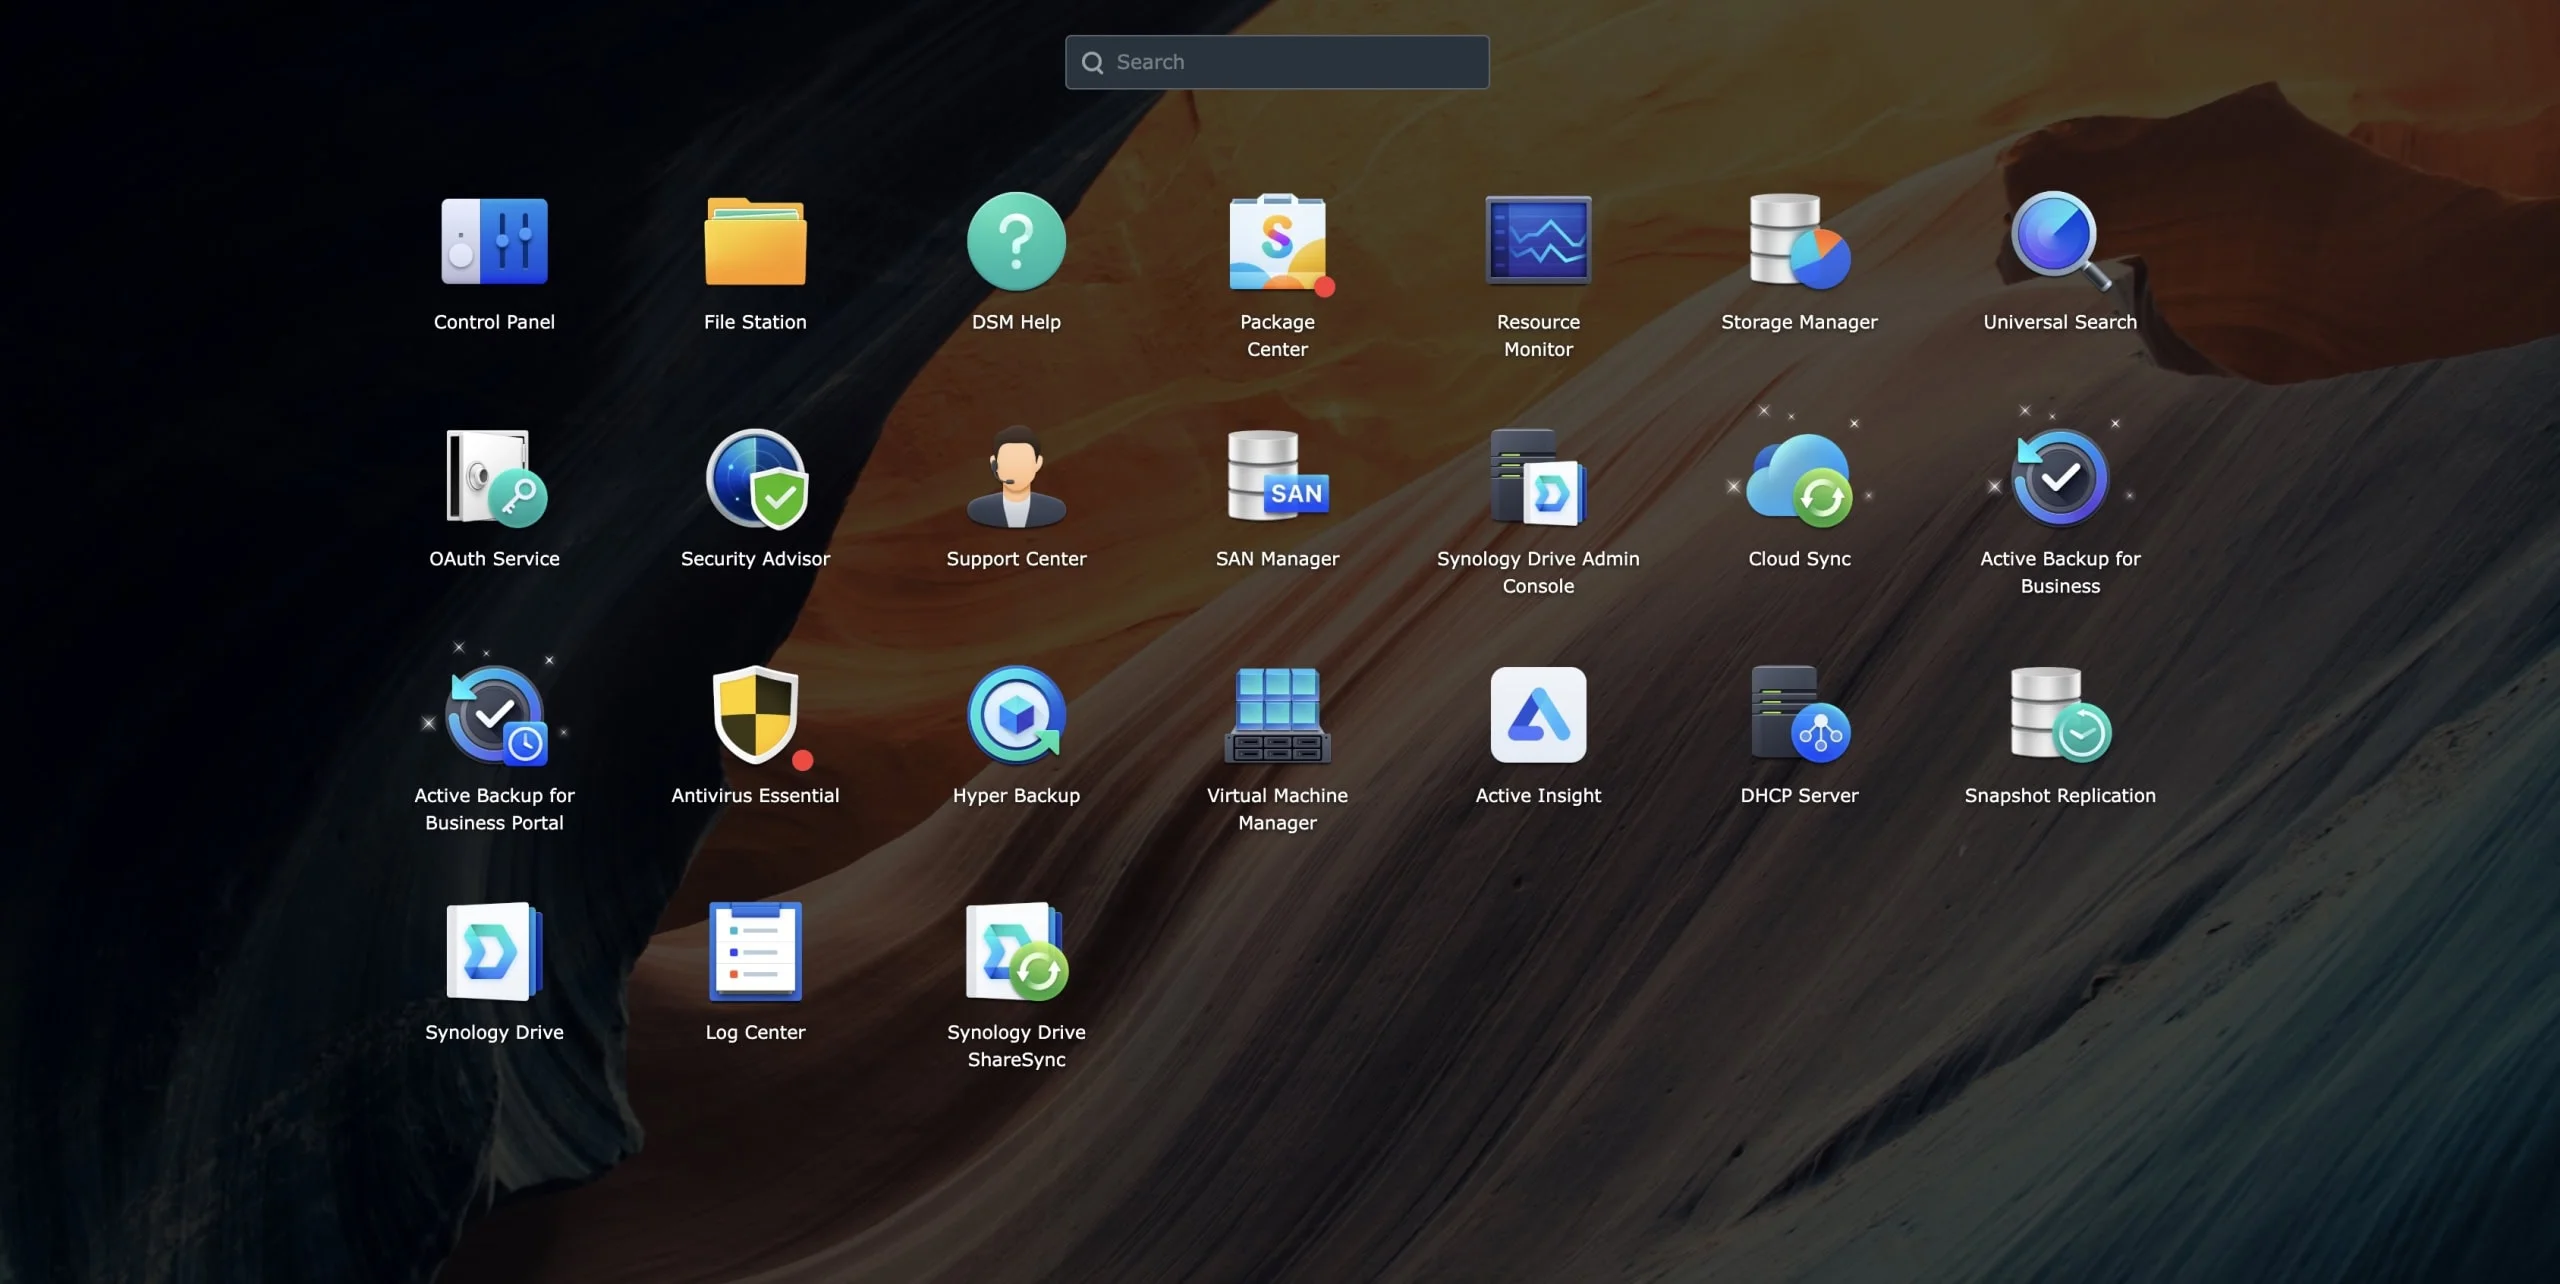Open DSM Help

[x=1016, y=241]
